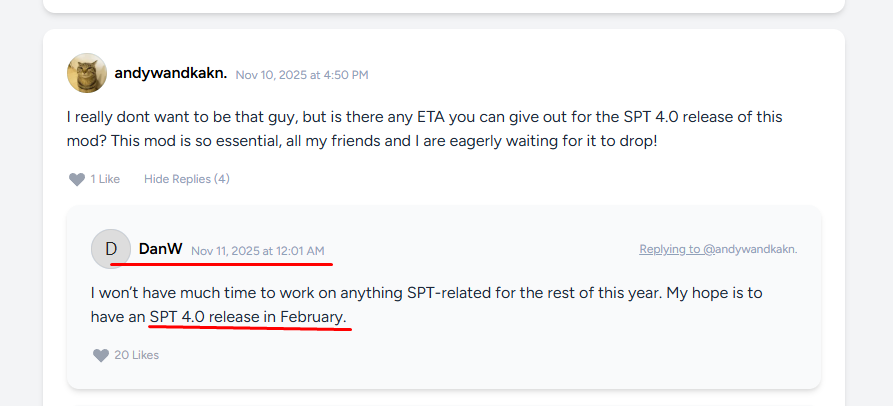Click the heart icon on andywandkakn's comment
Screen dimensions: 893x406
coord(77,179)
